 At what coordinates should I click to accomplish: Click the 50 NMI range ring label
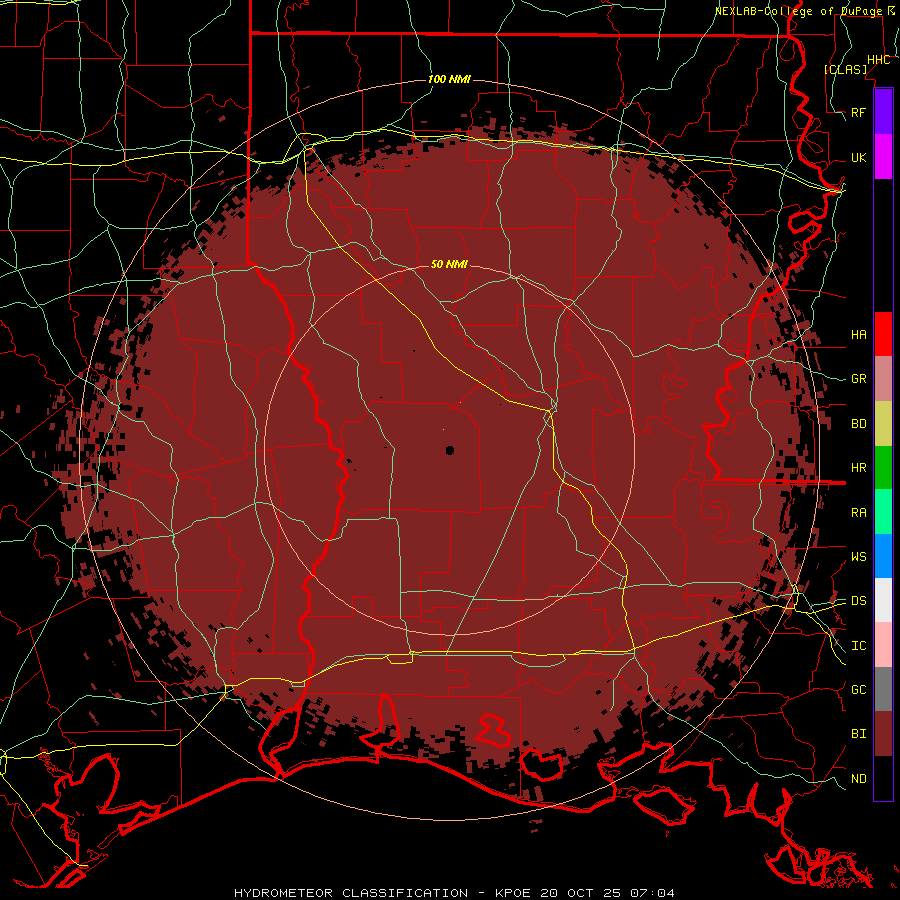449,264
